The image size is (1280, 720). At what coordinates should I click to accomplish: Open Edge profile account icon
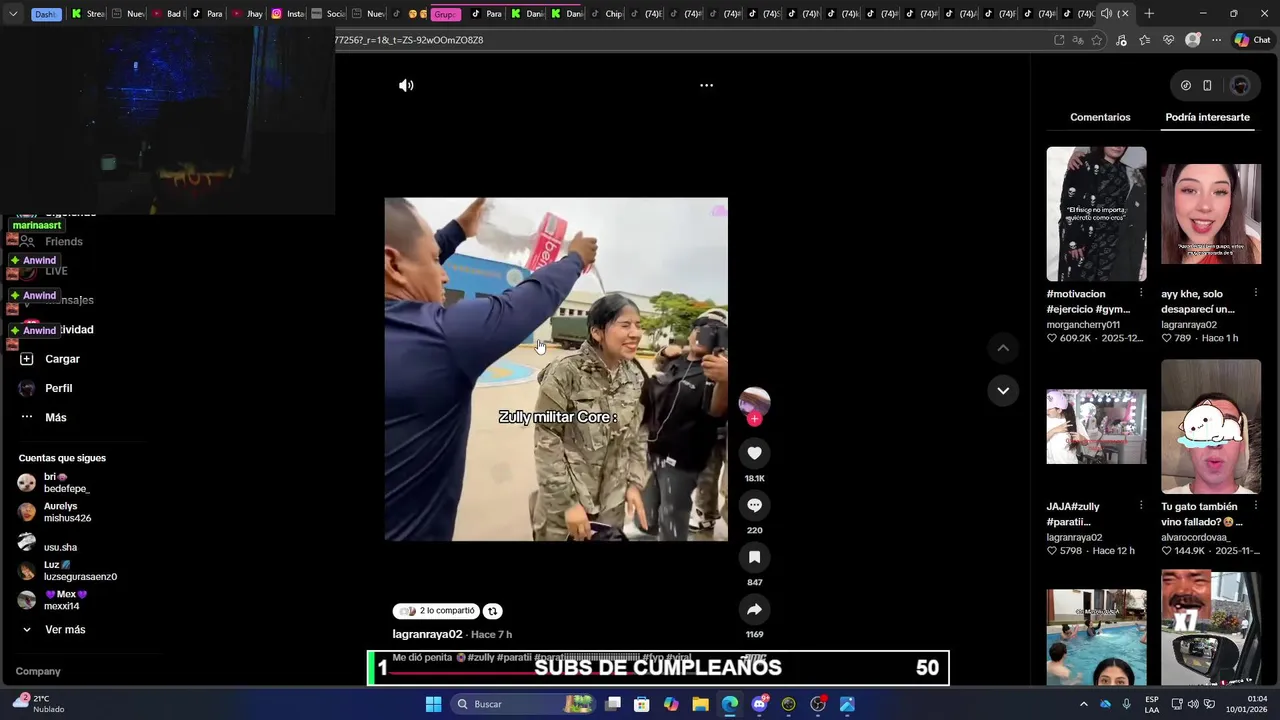click(1192, 40)
